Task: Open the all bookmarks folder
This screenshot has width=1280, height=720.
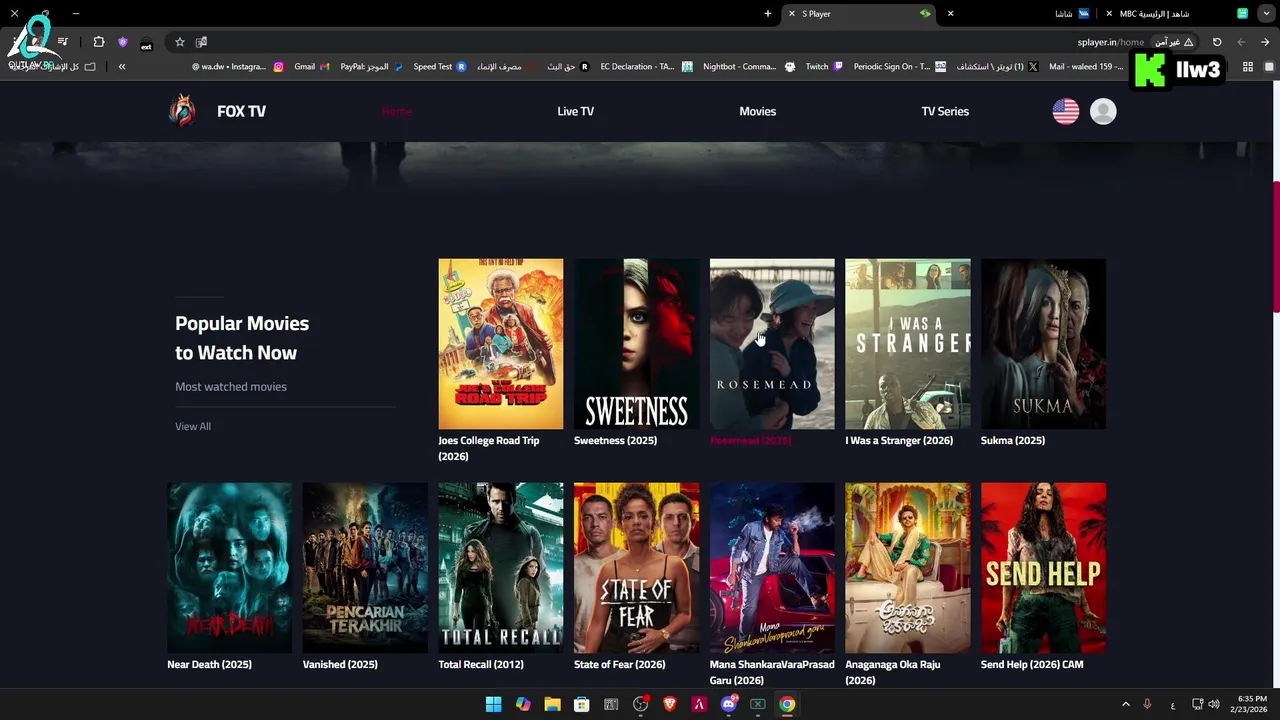Action: tap(52, 67)
